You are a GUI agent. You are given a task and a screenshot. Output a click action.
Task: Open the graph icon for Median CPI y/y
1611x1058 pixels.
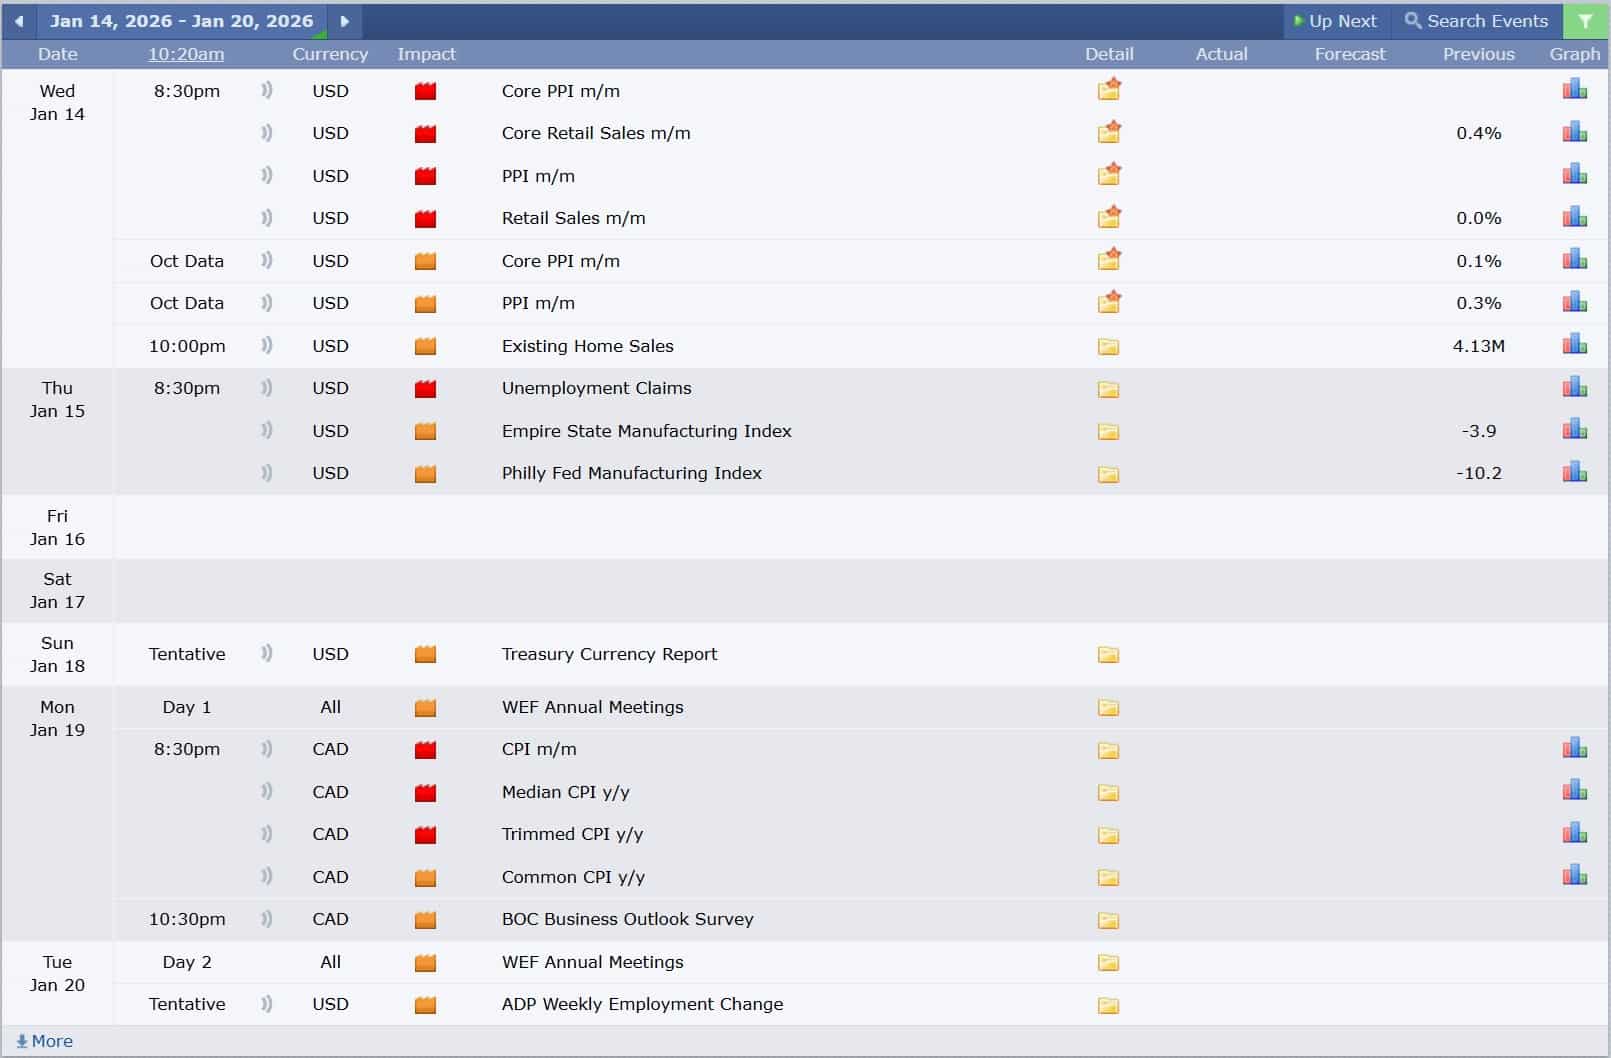(1574, 790)
